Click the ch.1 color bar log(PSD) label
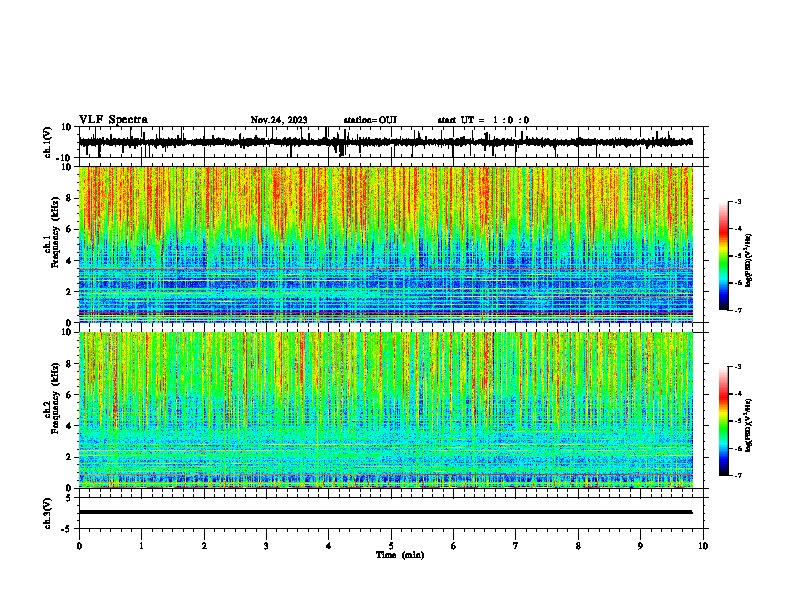The image size is (792, 612). coord(748,261)
